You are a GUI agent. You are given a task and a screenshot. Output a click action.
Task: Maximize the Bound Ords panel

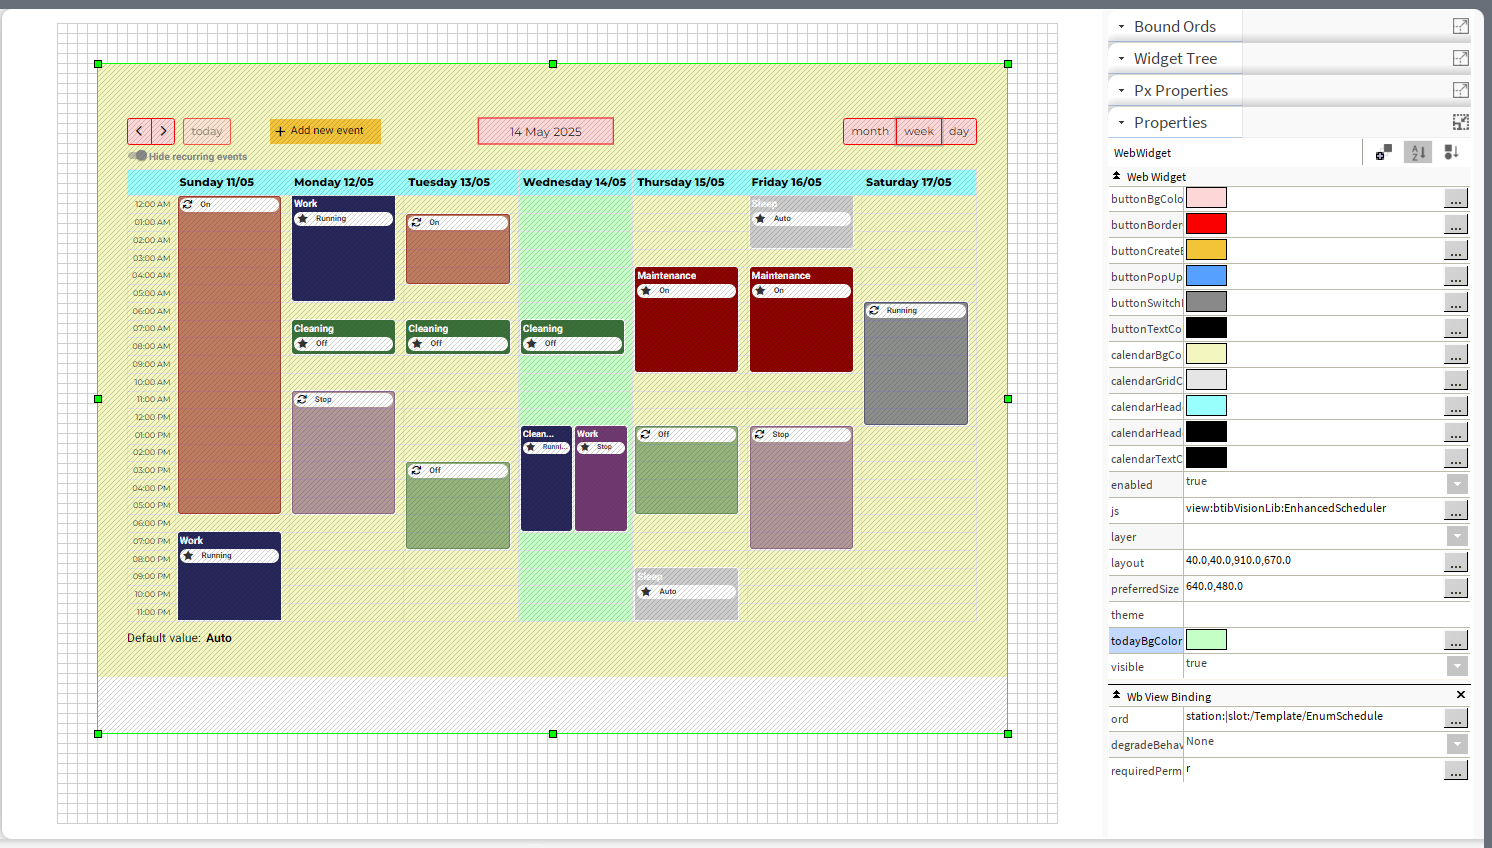click(1460, 26)
